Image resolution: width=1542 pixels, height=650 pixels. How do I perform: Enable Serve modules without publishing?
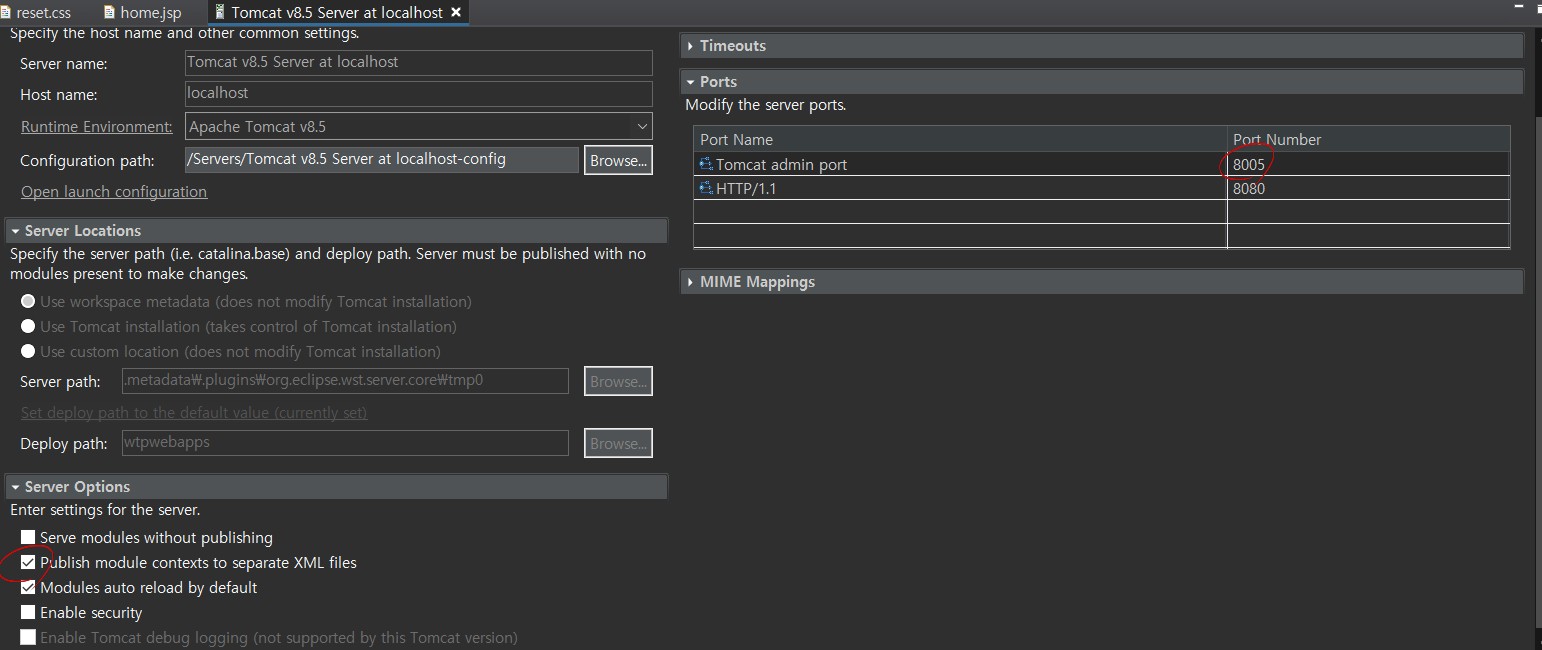pos(28,538)
